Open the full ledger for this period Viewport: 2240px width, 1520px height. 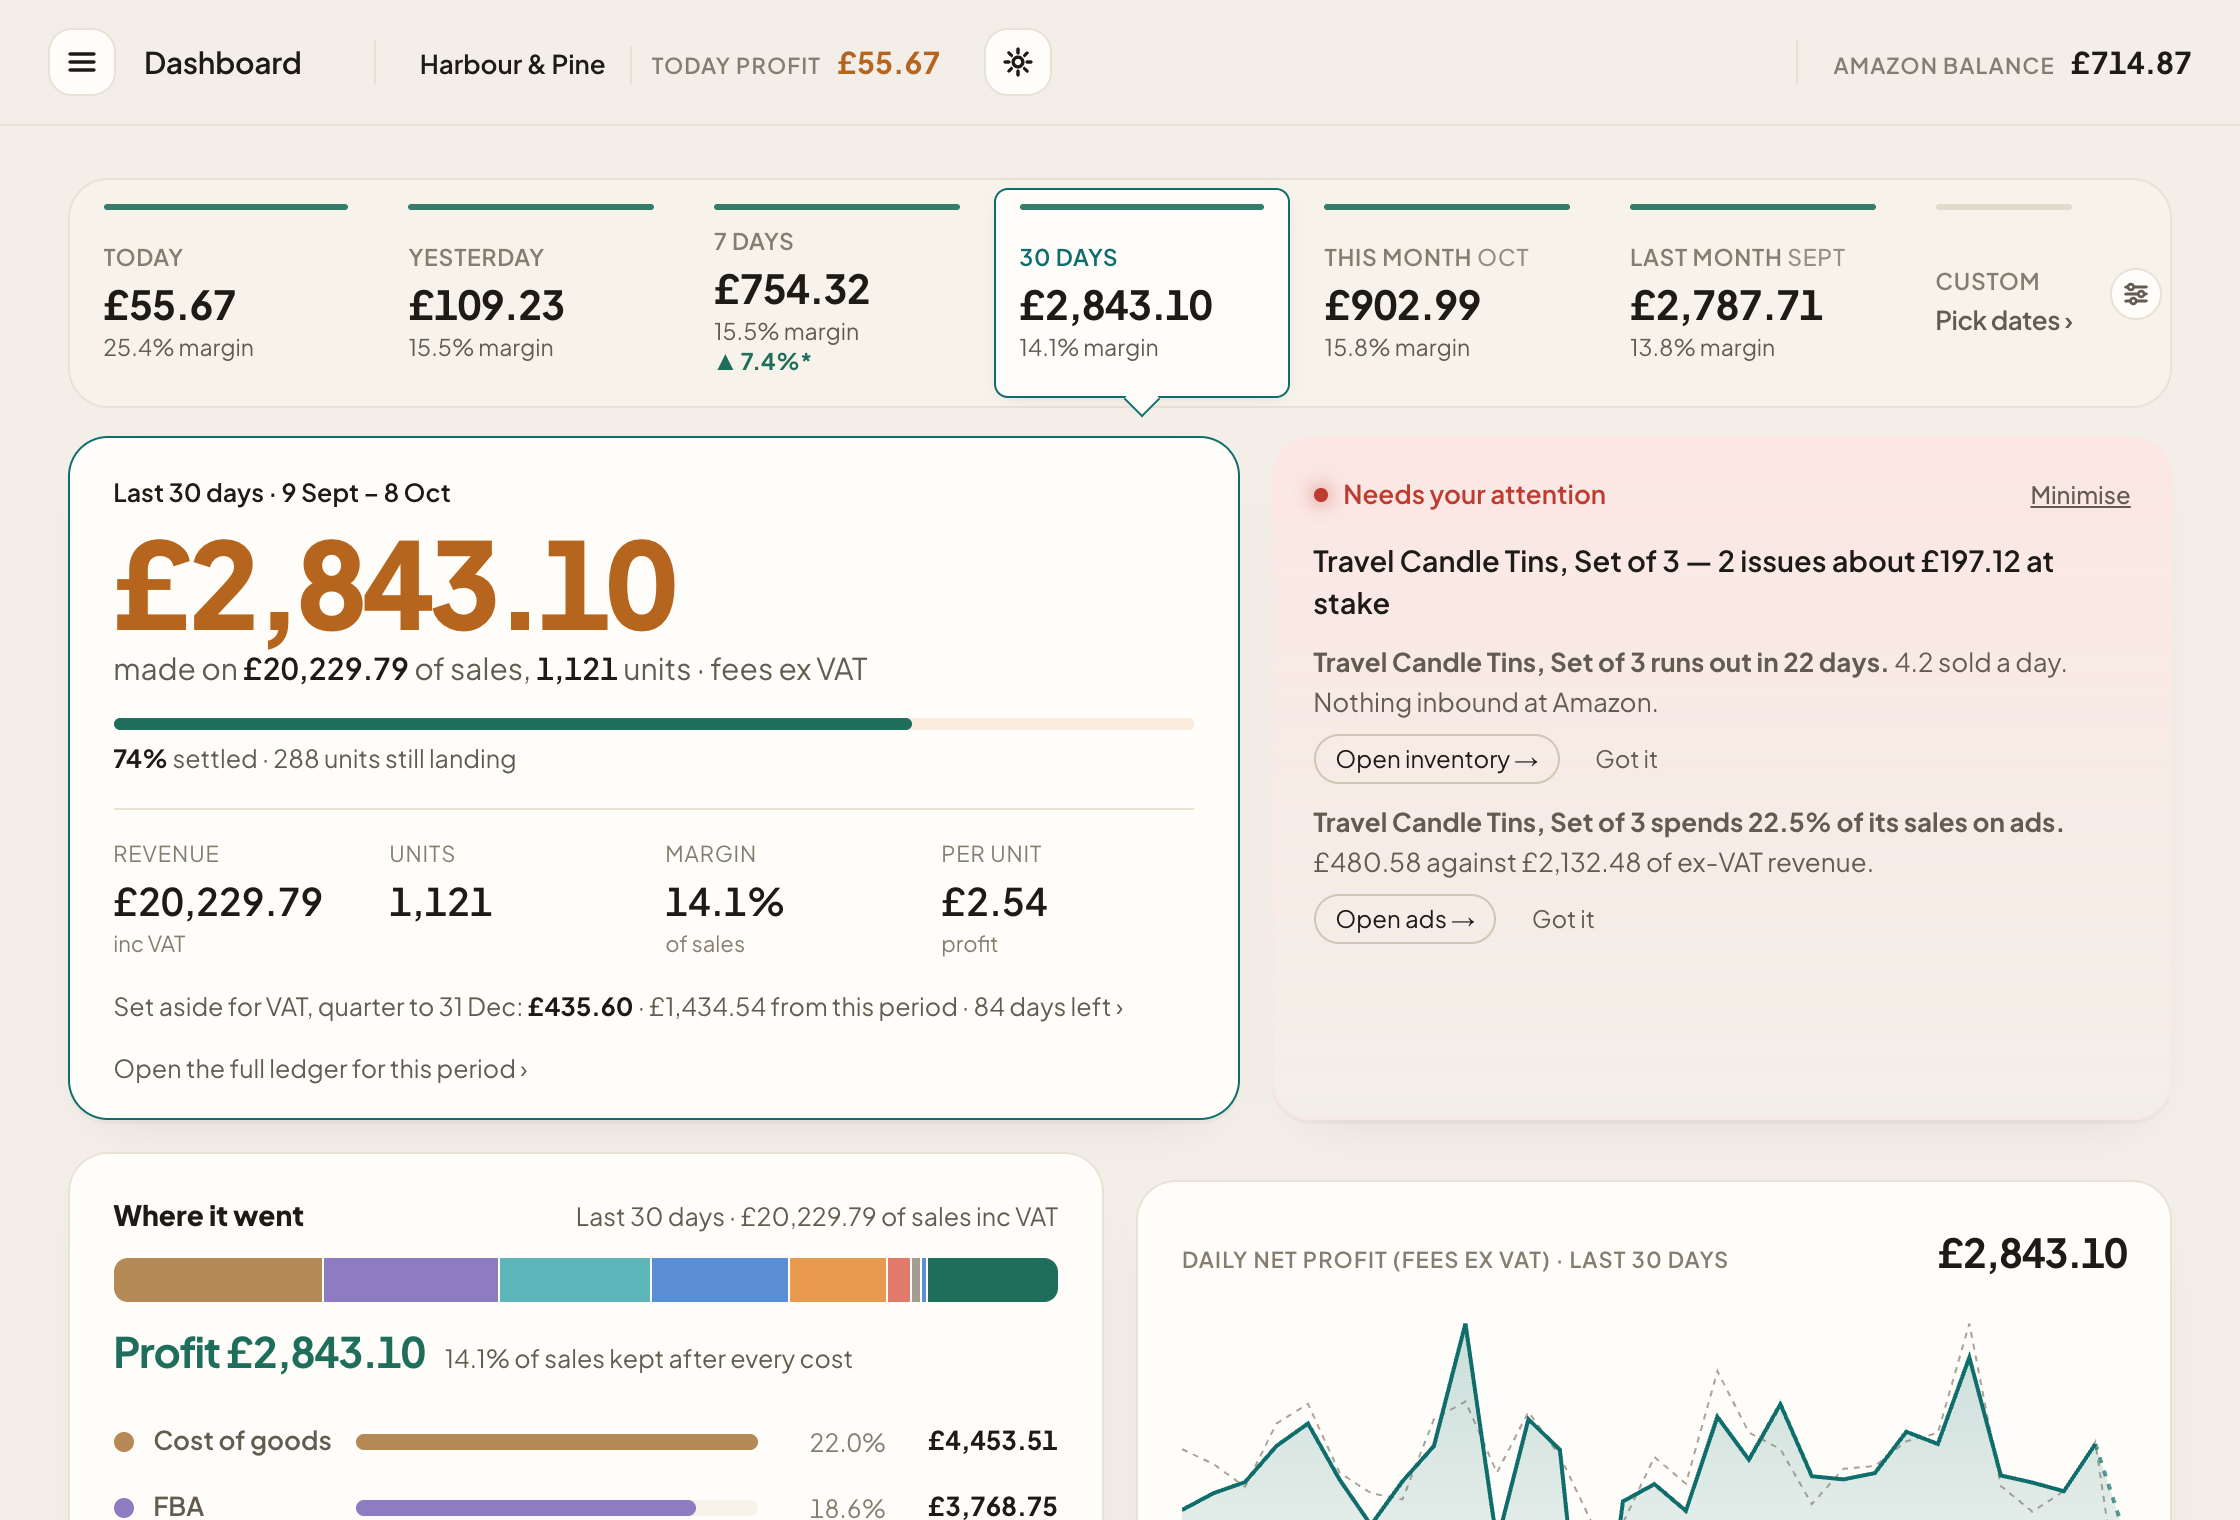(320, 1069)
